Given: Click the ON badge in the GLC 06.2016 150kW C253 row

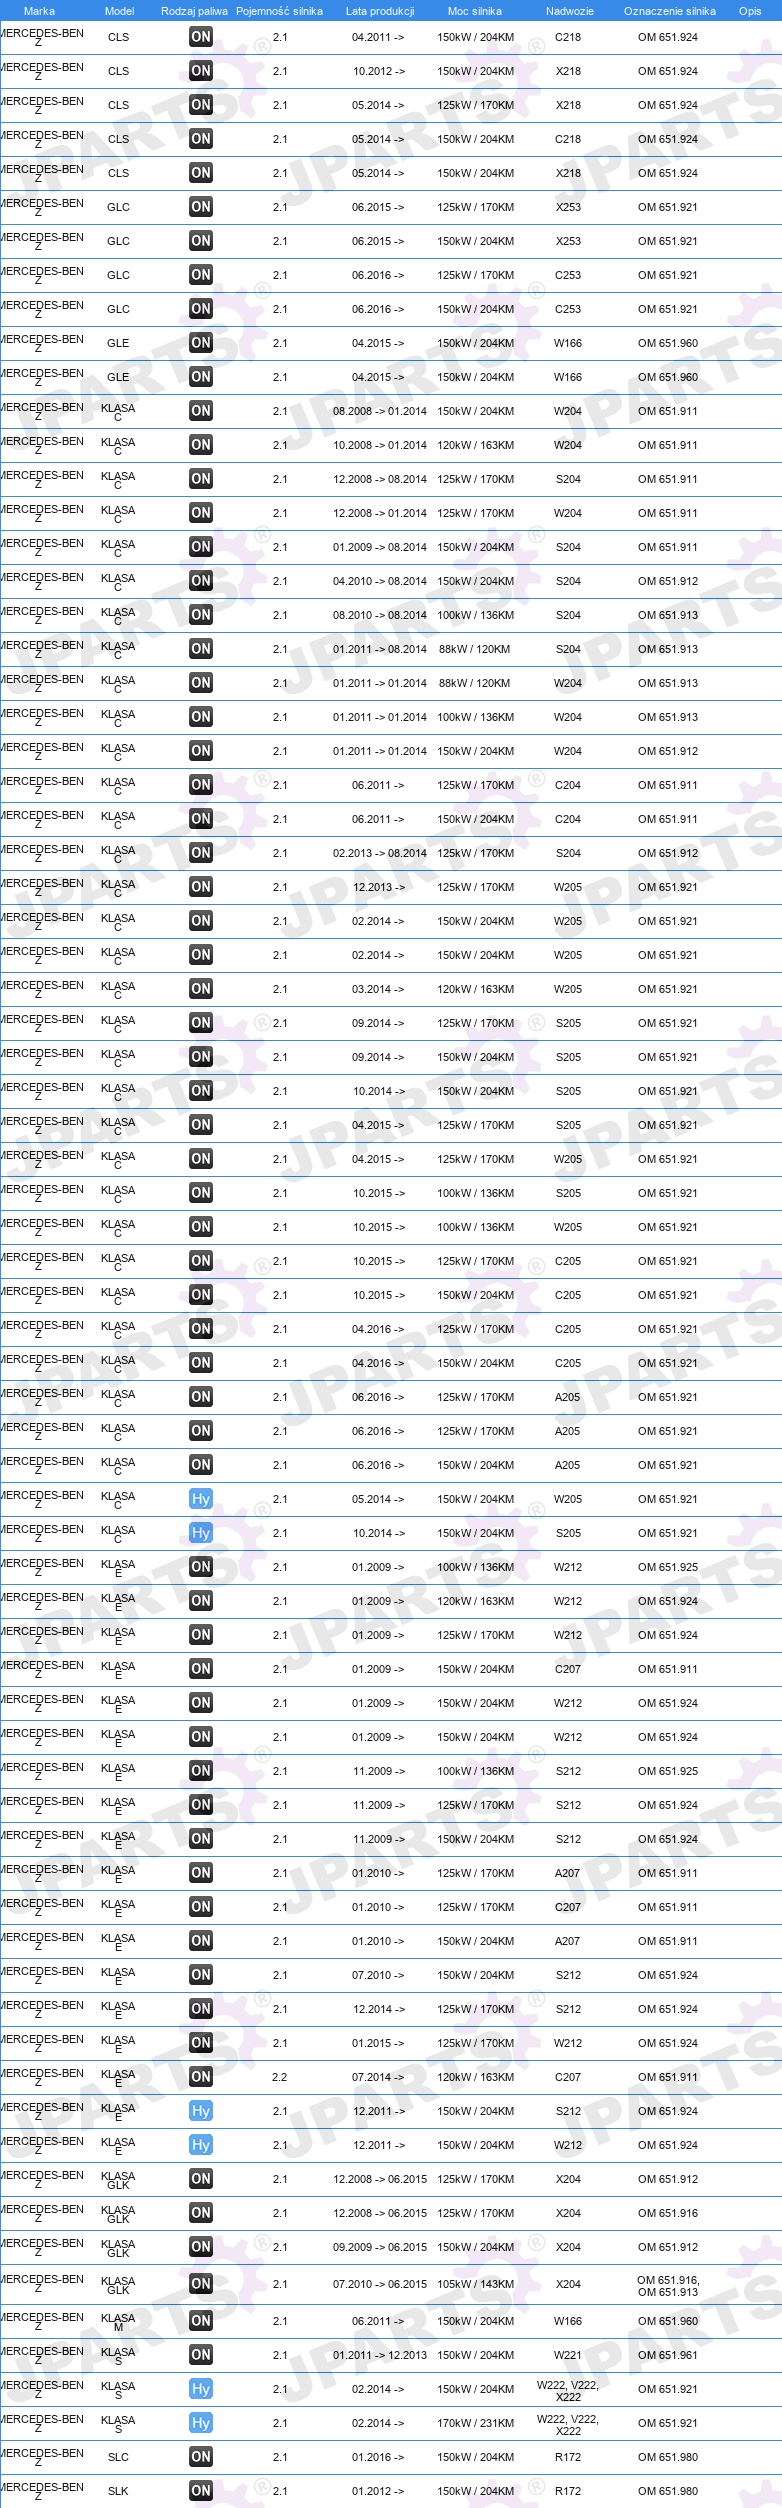Looking at the screenshot, I should 201,309.
